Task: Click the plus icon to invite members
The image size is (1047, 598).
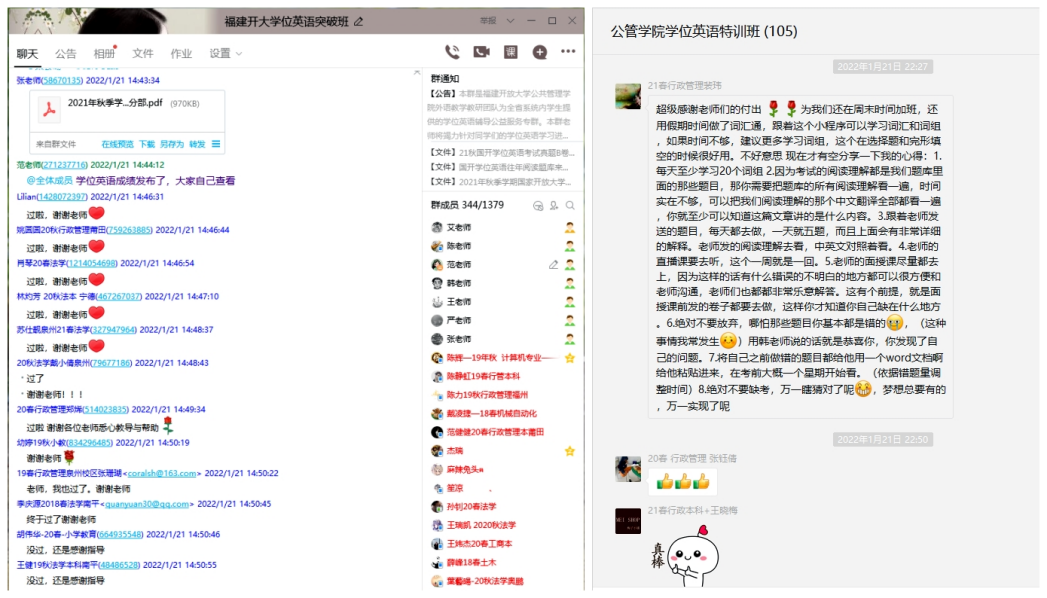Action: (540, 52)
